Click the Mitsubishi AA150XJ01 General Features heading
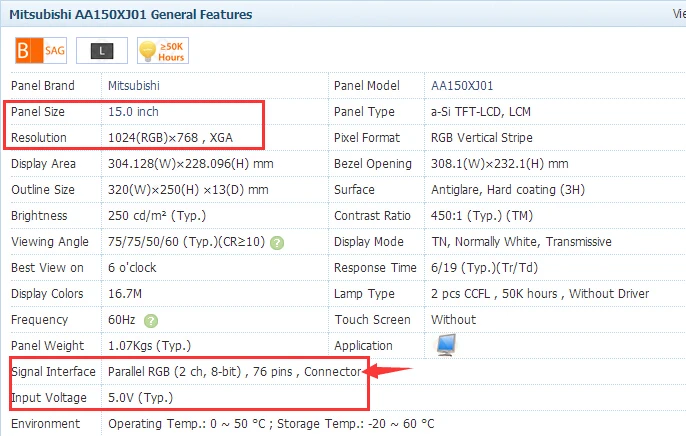Screen dimensions: 686x436 pyautogui.click(x=131, y=14)
